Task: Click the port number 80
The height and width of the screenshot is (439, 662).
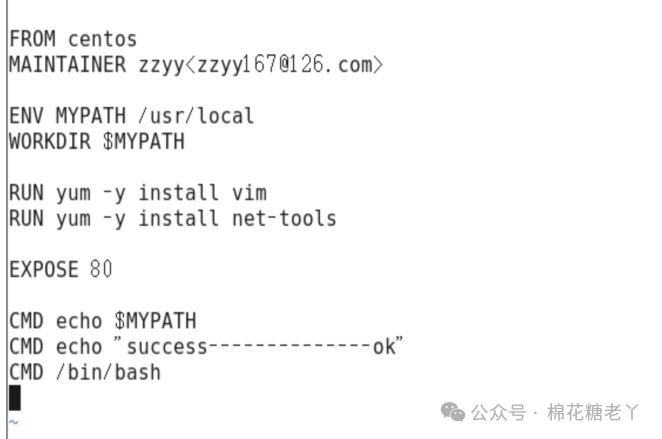Action: tap(101, 270)
